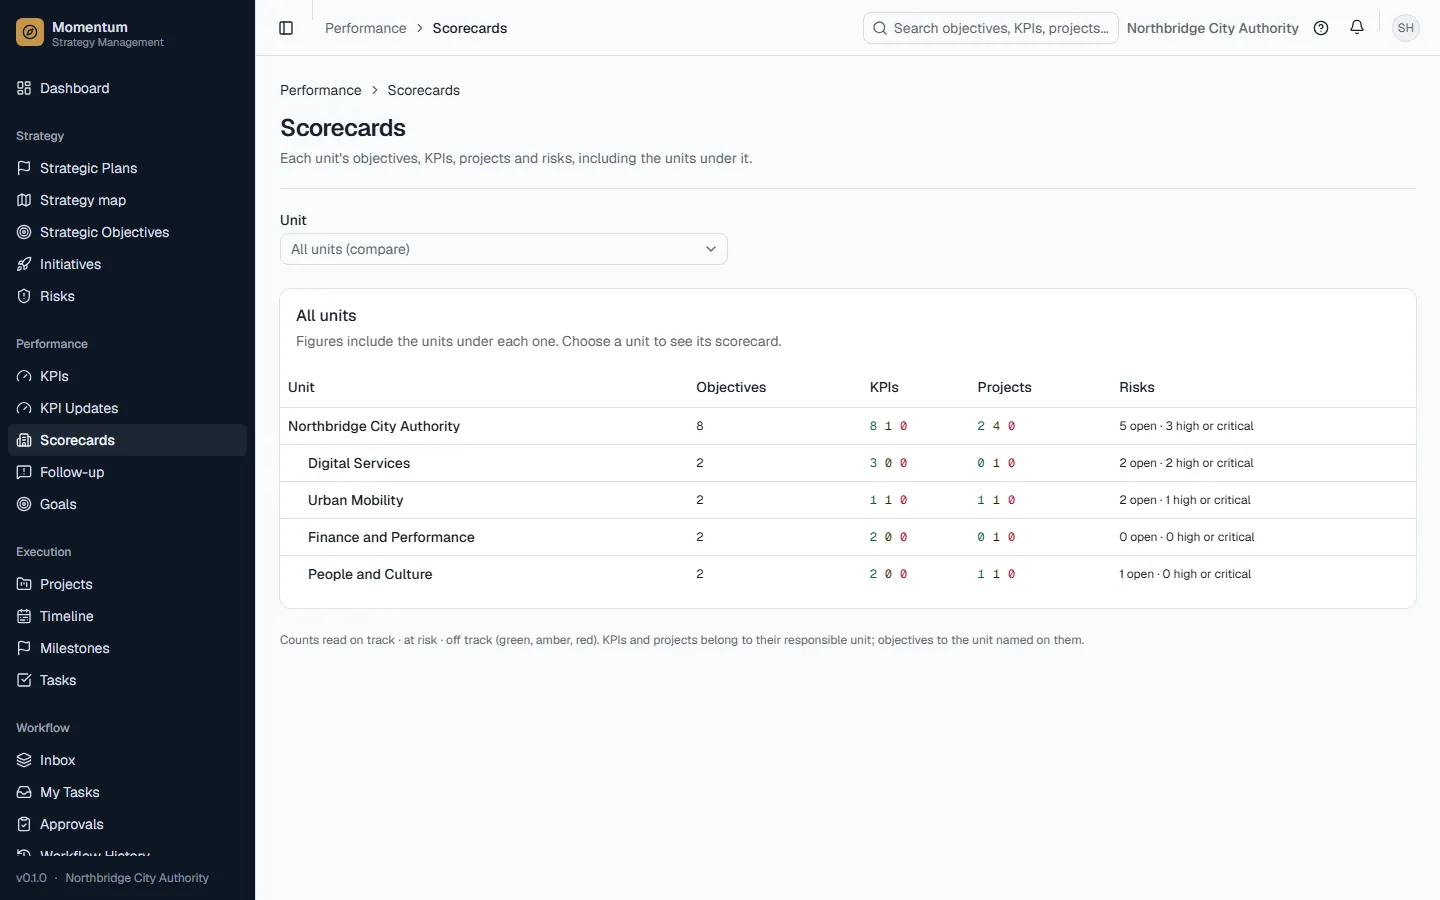The image size is (1440, 900).
Task: Select My Tasks in the sidebar
Action: [x=127, y=792]
